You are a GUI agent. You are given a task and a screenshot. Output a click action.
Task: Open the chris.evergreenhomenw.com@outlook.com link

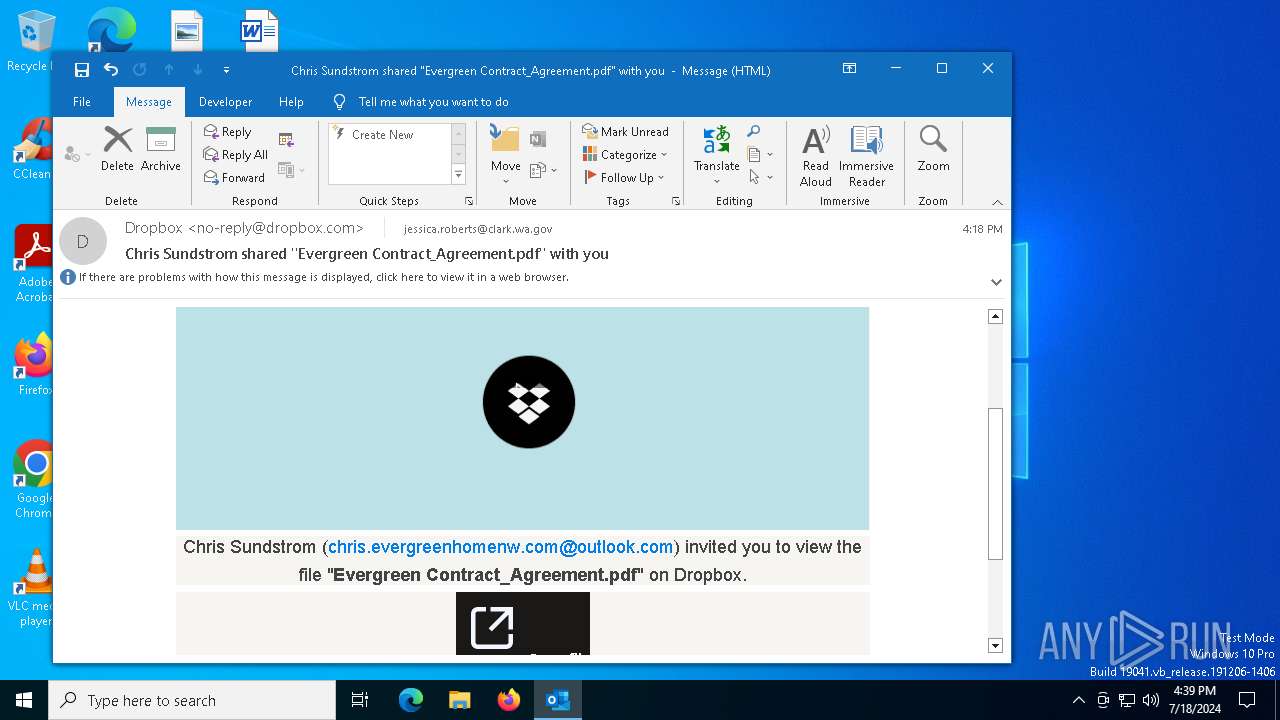[500, 547]
